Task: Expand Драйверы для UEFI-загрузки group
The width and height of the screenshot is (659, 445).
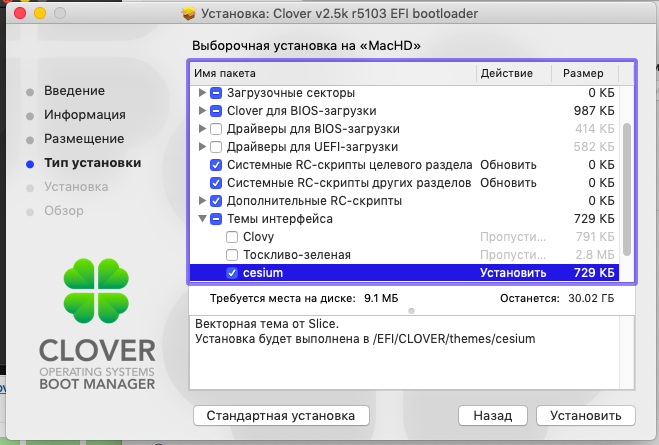Action: 202,147
